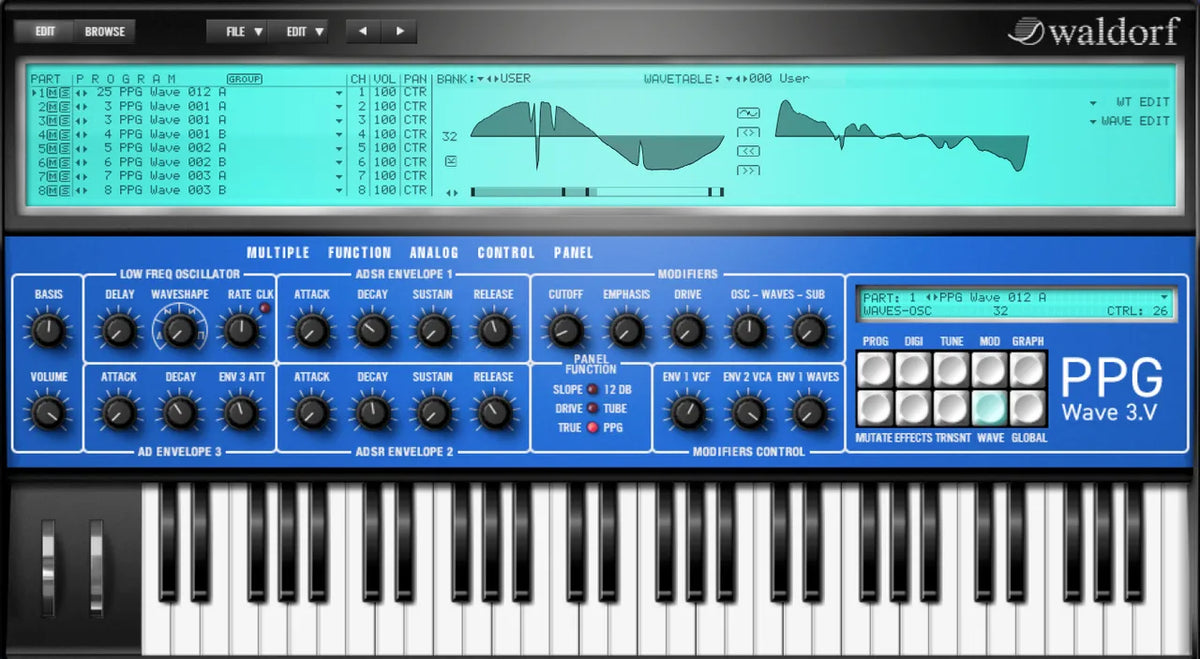Image resolution: width=1200 pixels, height=659 pixels.
Task: Click the GROUP button above the program list
Action: coord(244,78)
